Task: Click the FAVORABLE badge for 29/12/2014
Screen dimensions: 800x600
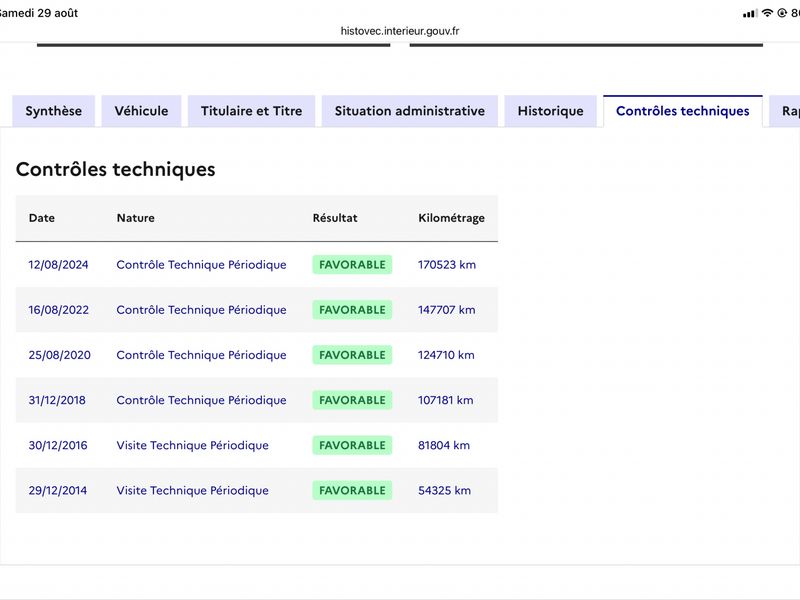Action: (x=352, y=490)
